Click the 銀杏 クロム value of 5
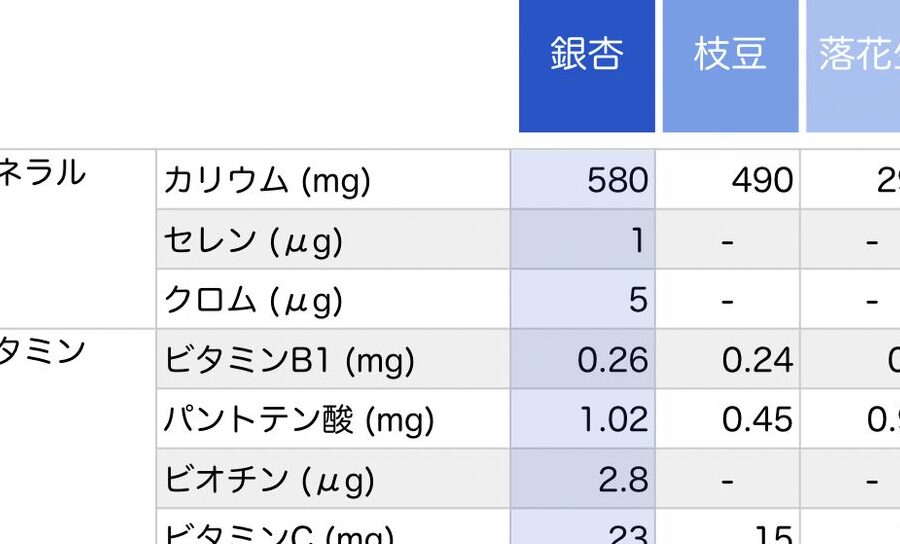The image size is (900, 544). pos(637,300)
